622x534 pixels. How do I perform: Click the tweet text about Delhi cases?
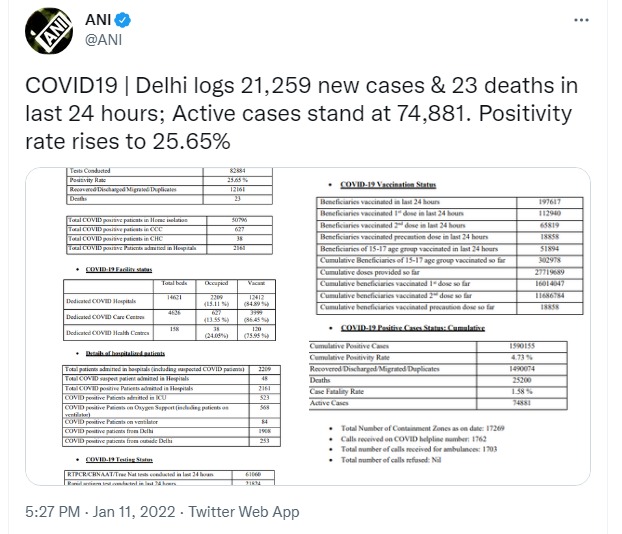301,113
